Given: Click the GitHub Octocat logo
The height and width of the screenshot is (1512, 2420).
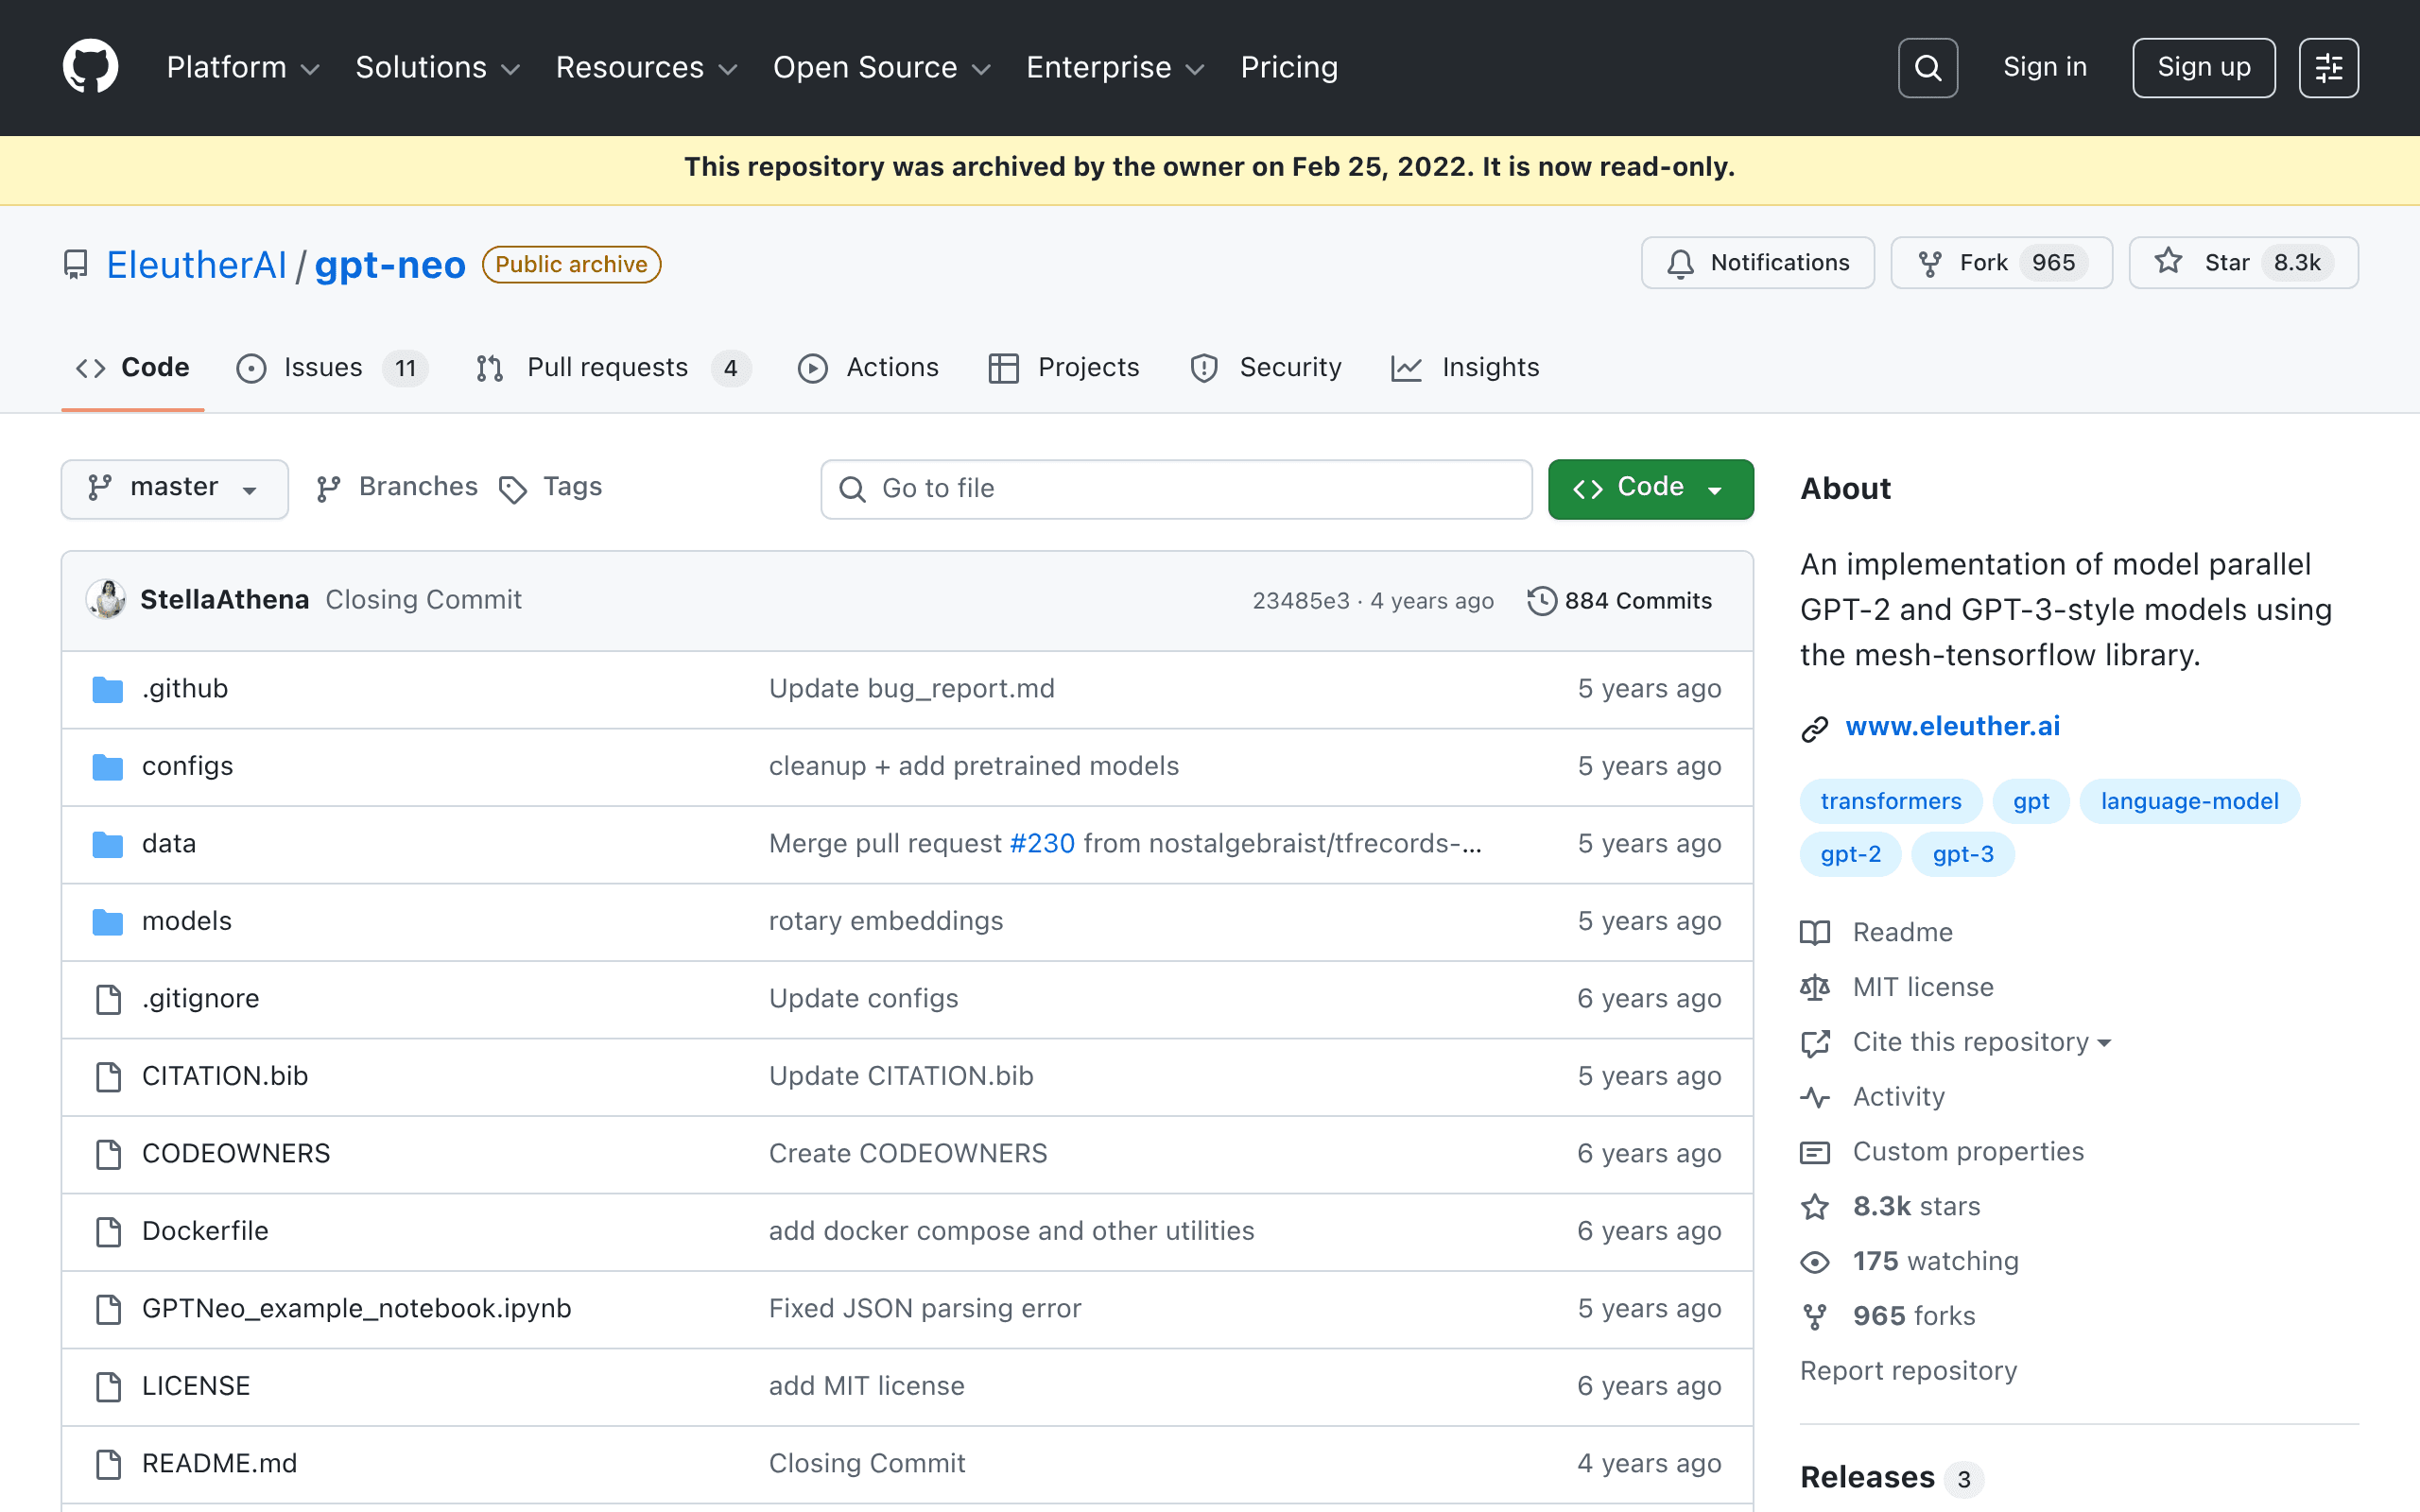Looking at the screenshot, I should [x=91, y=67].
